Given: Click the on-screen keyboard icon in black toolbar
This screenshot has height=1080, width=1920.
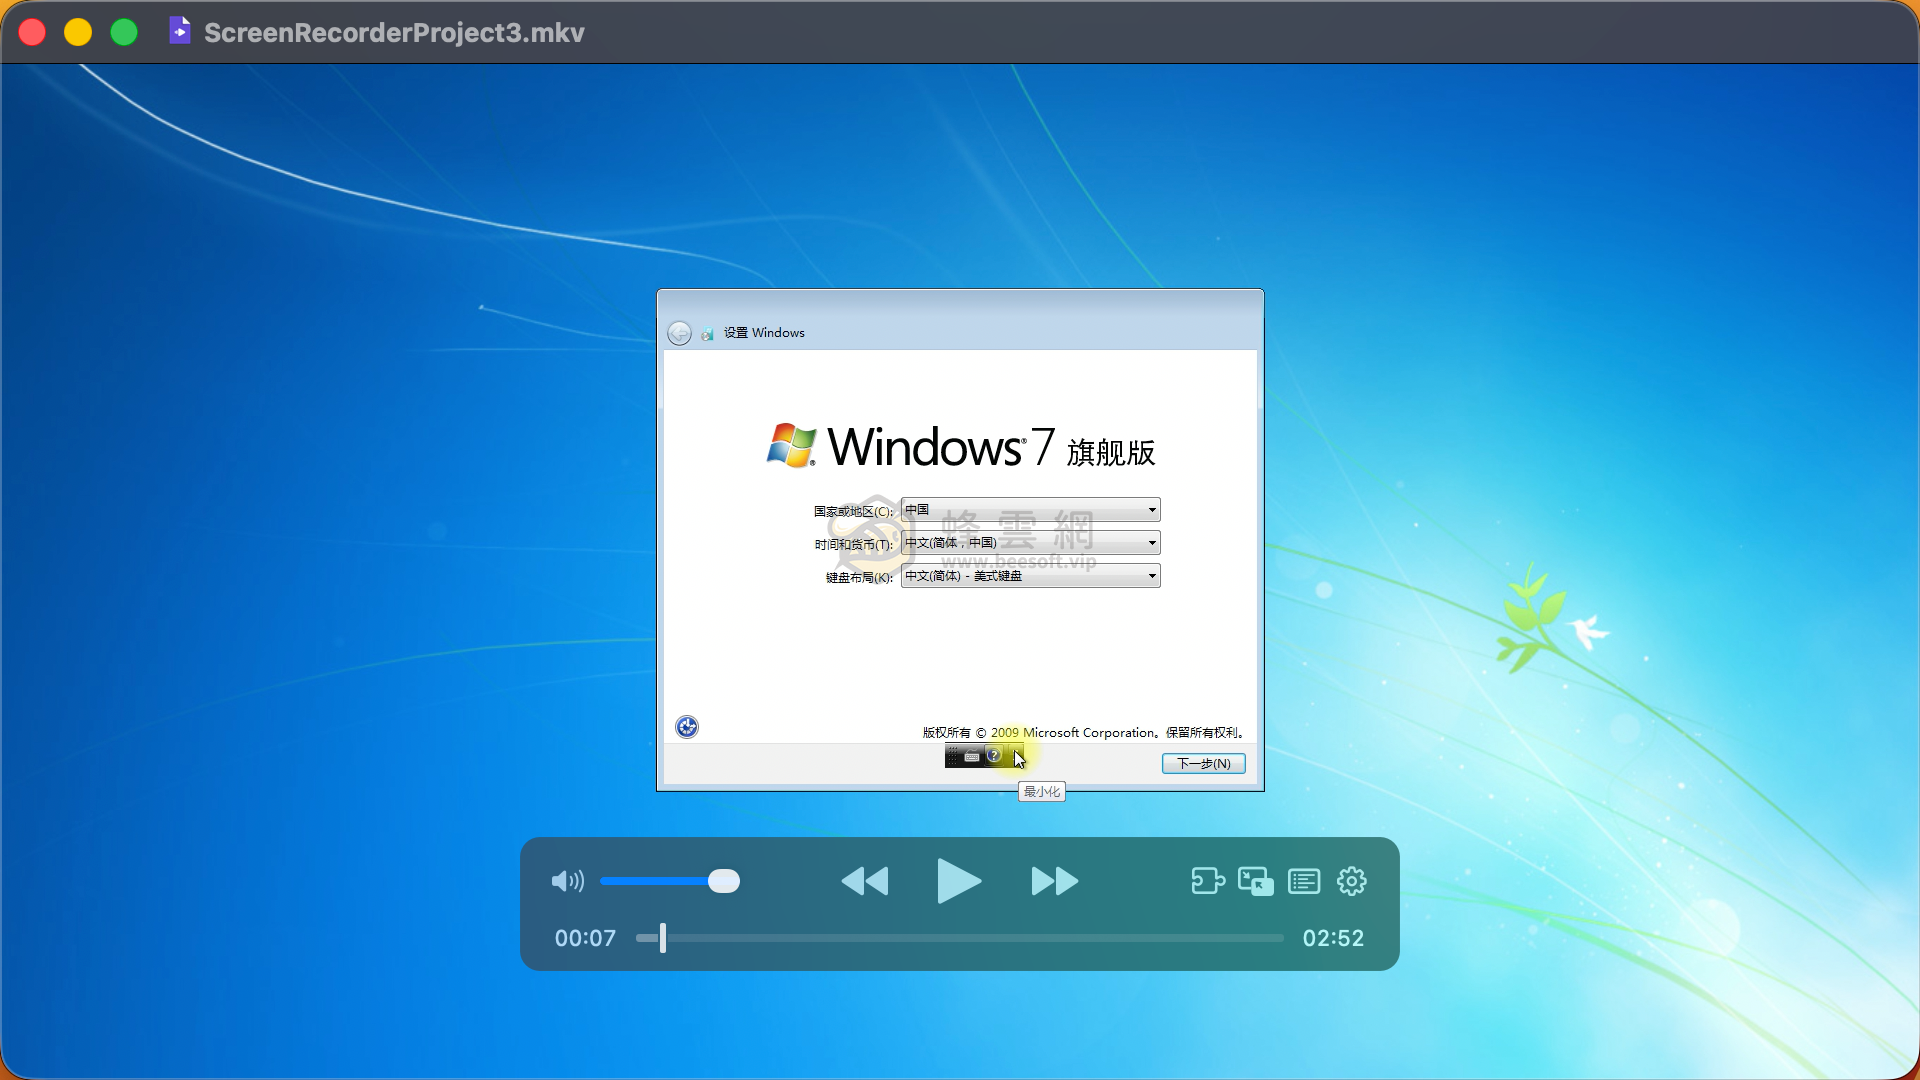Looking at the screenshot, I should pyautogui.click(x=972, y=757).
